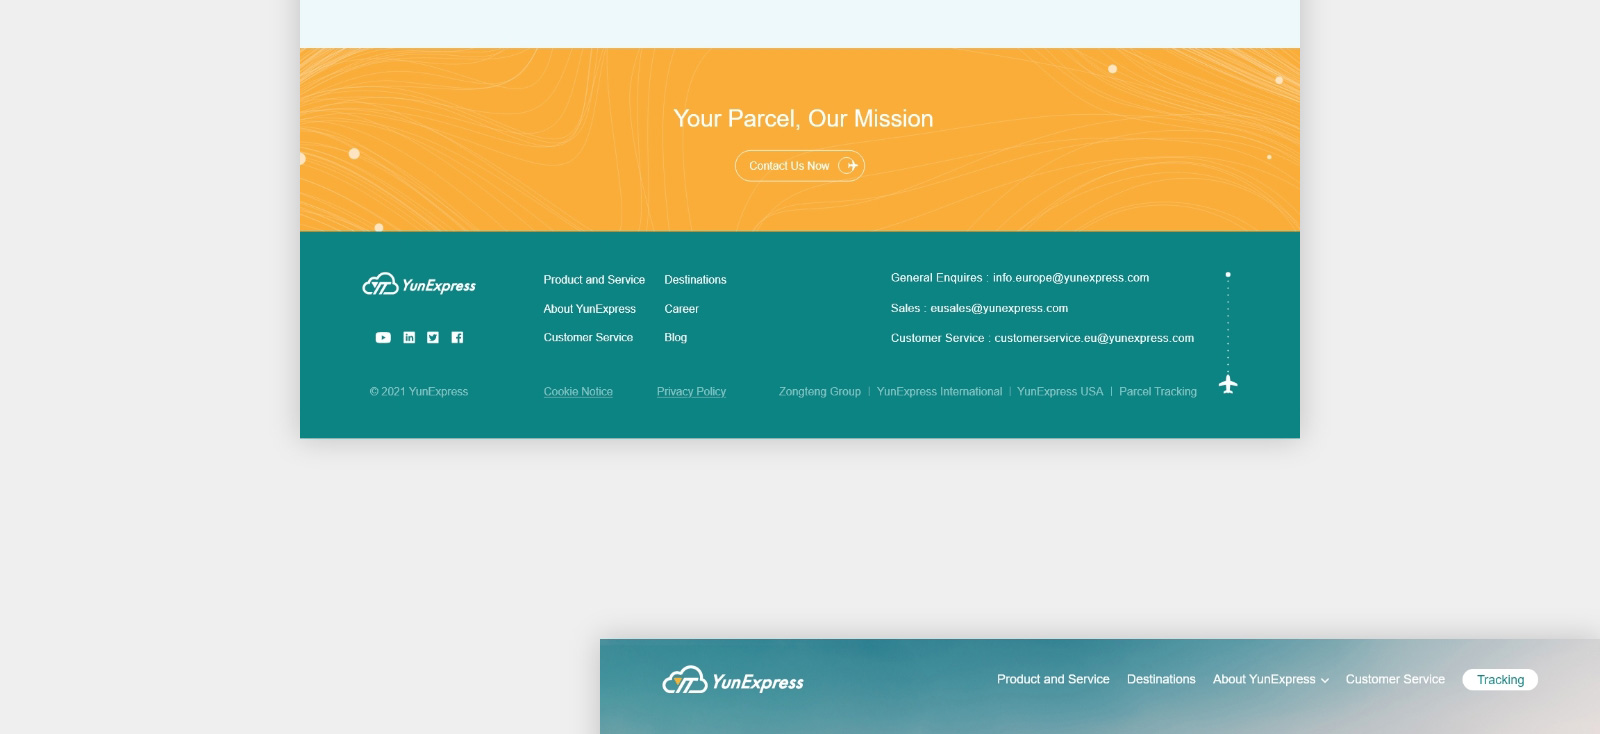Viewport: 1600px width, 734px height.
Task: Open the Parcel Tracking footer link
Action: pos(1157,392)
